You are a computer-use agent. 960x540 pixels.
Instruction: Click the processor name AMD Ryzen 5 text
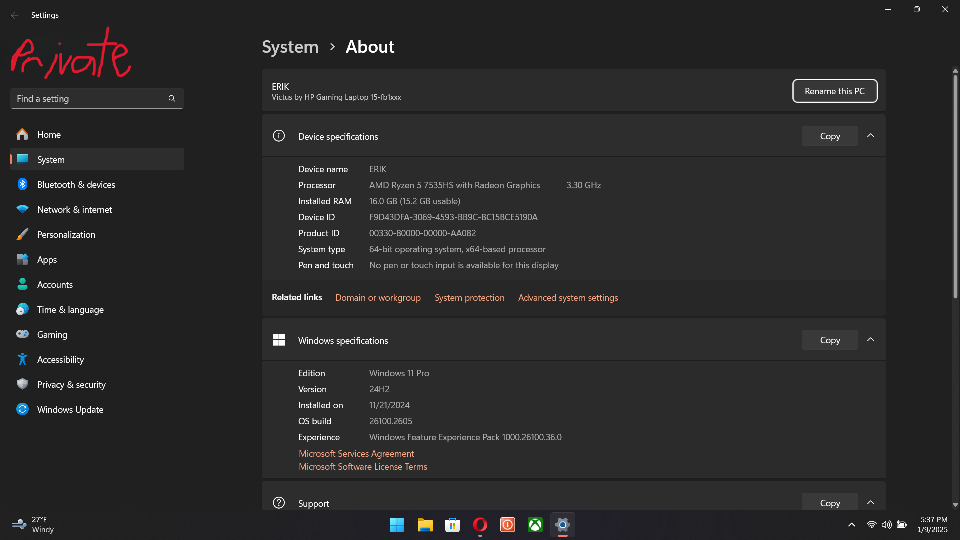pyautogui.click(x=454, y=185)
